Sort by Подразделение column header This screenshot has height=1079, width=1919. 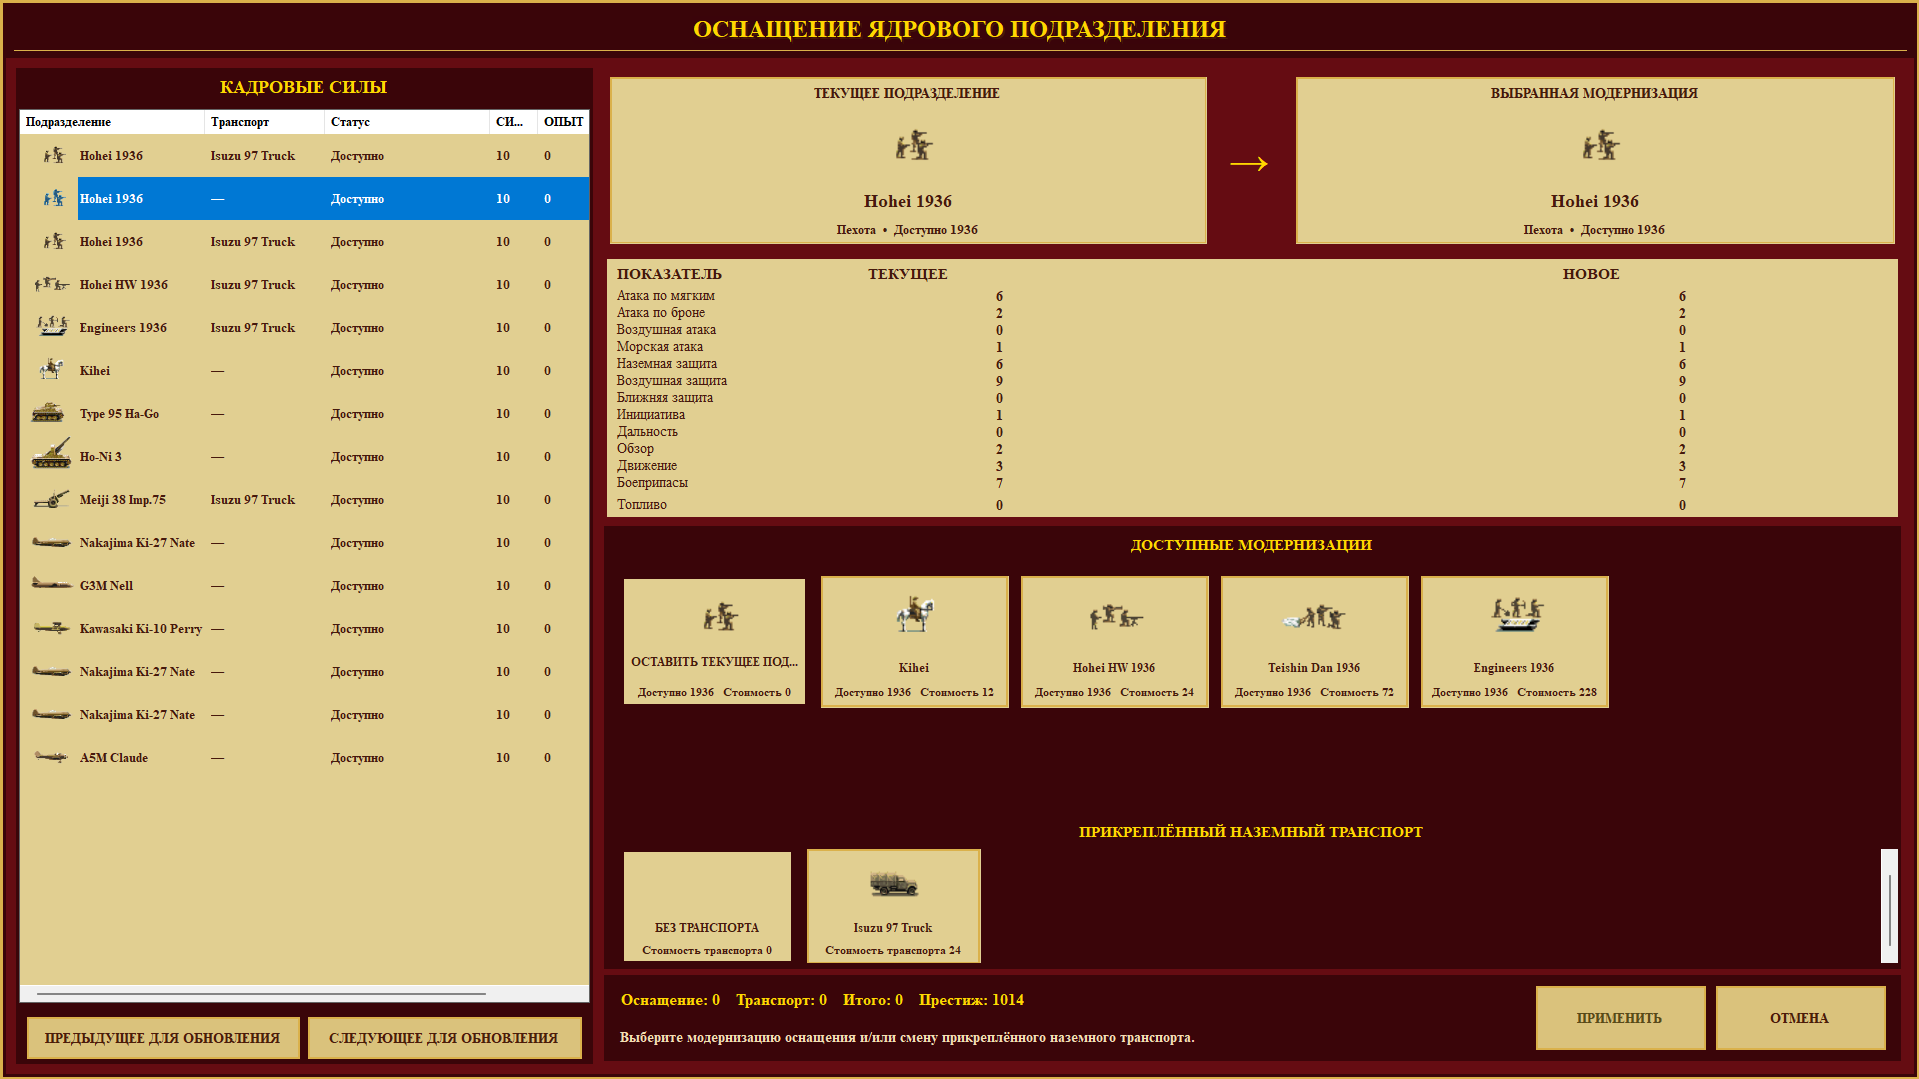pos(112,122)
